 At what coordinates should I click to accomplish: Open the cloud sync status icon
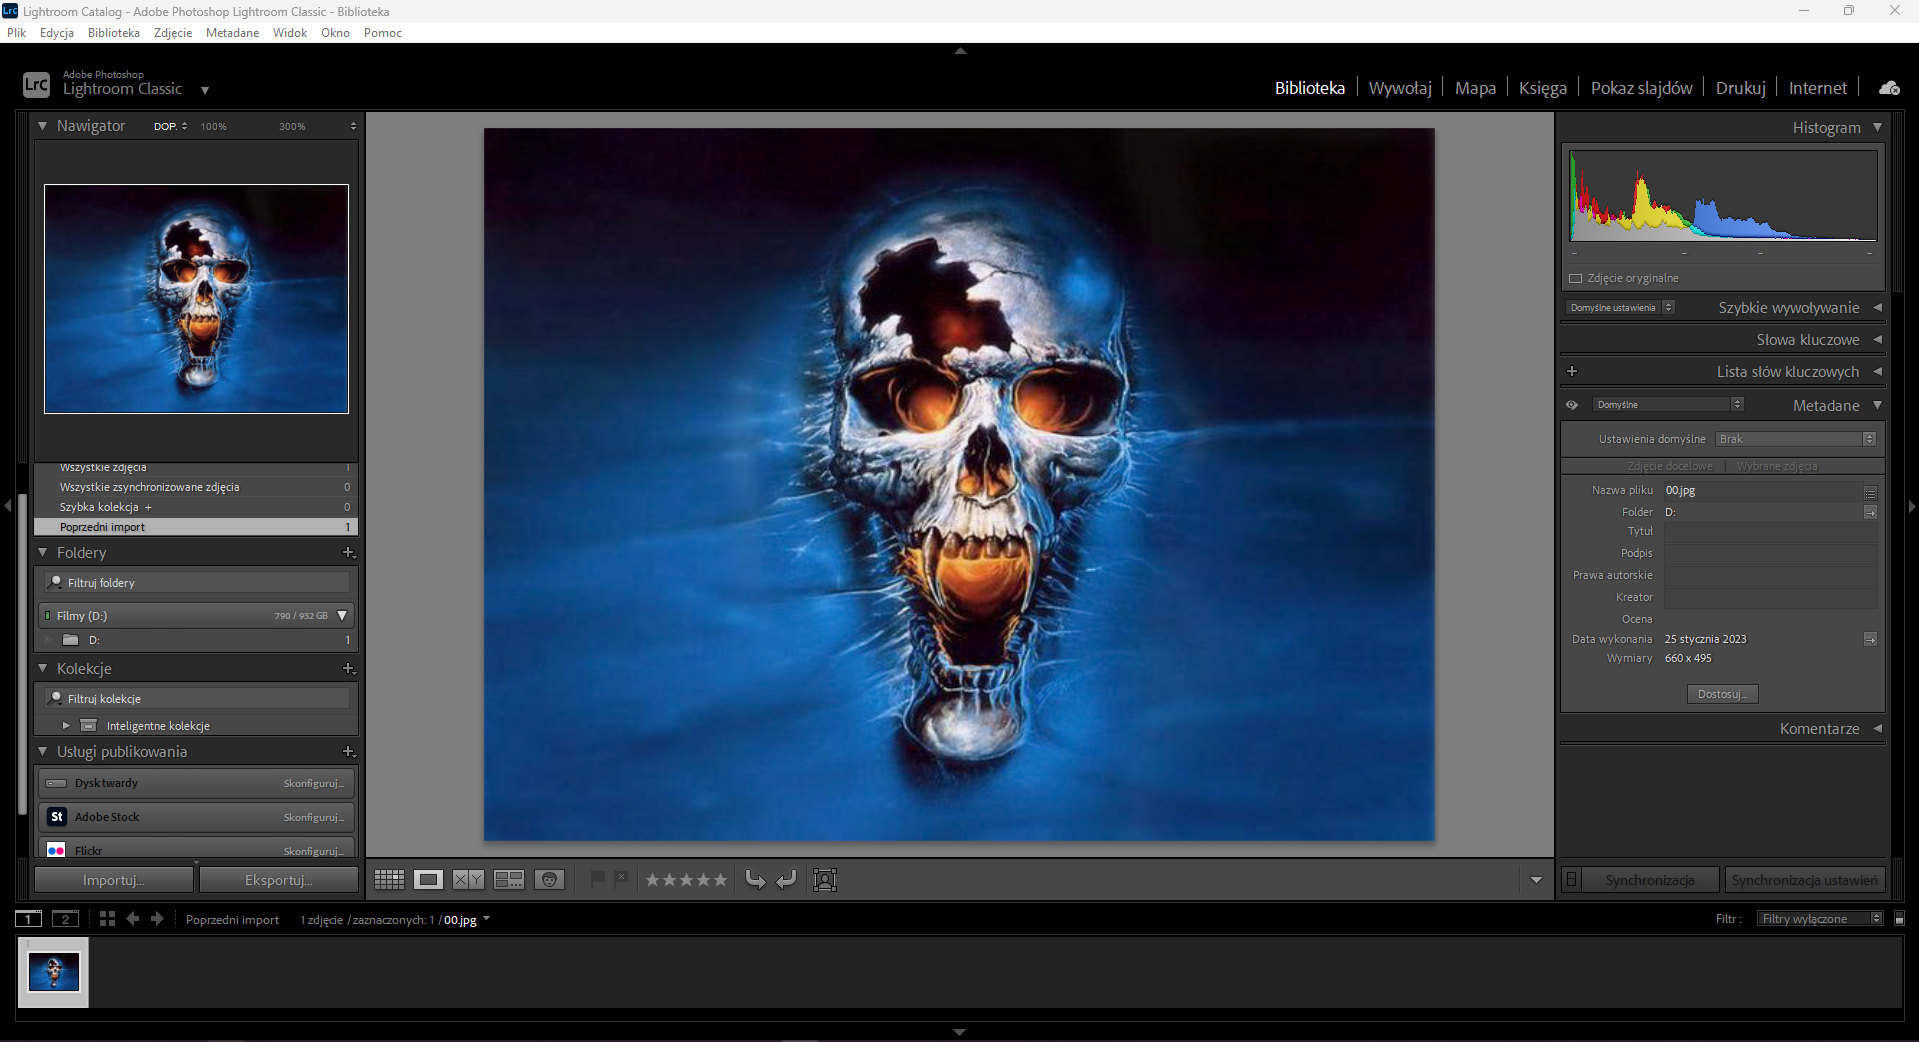pyautogui.click(x=1889, y=88)
